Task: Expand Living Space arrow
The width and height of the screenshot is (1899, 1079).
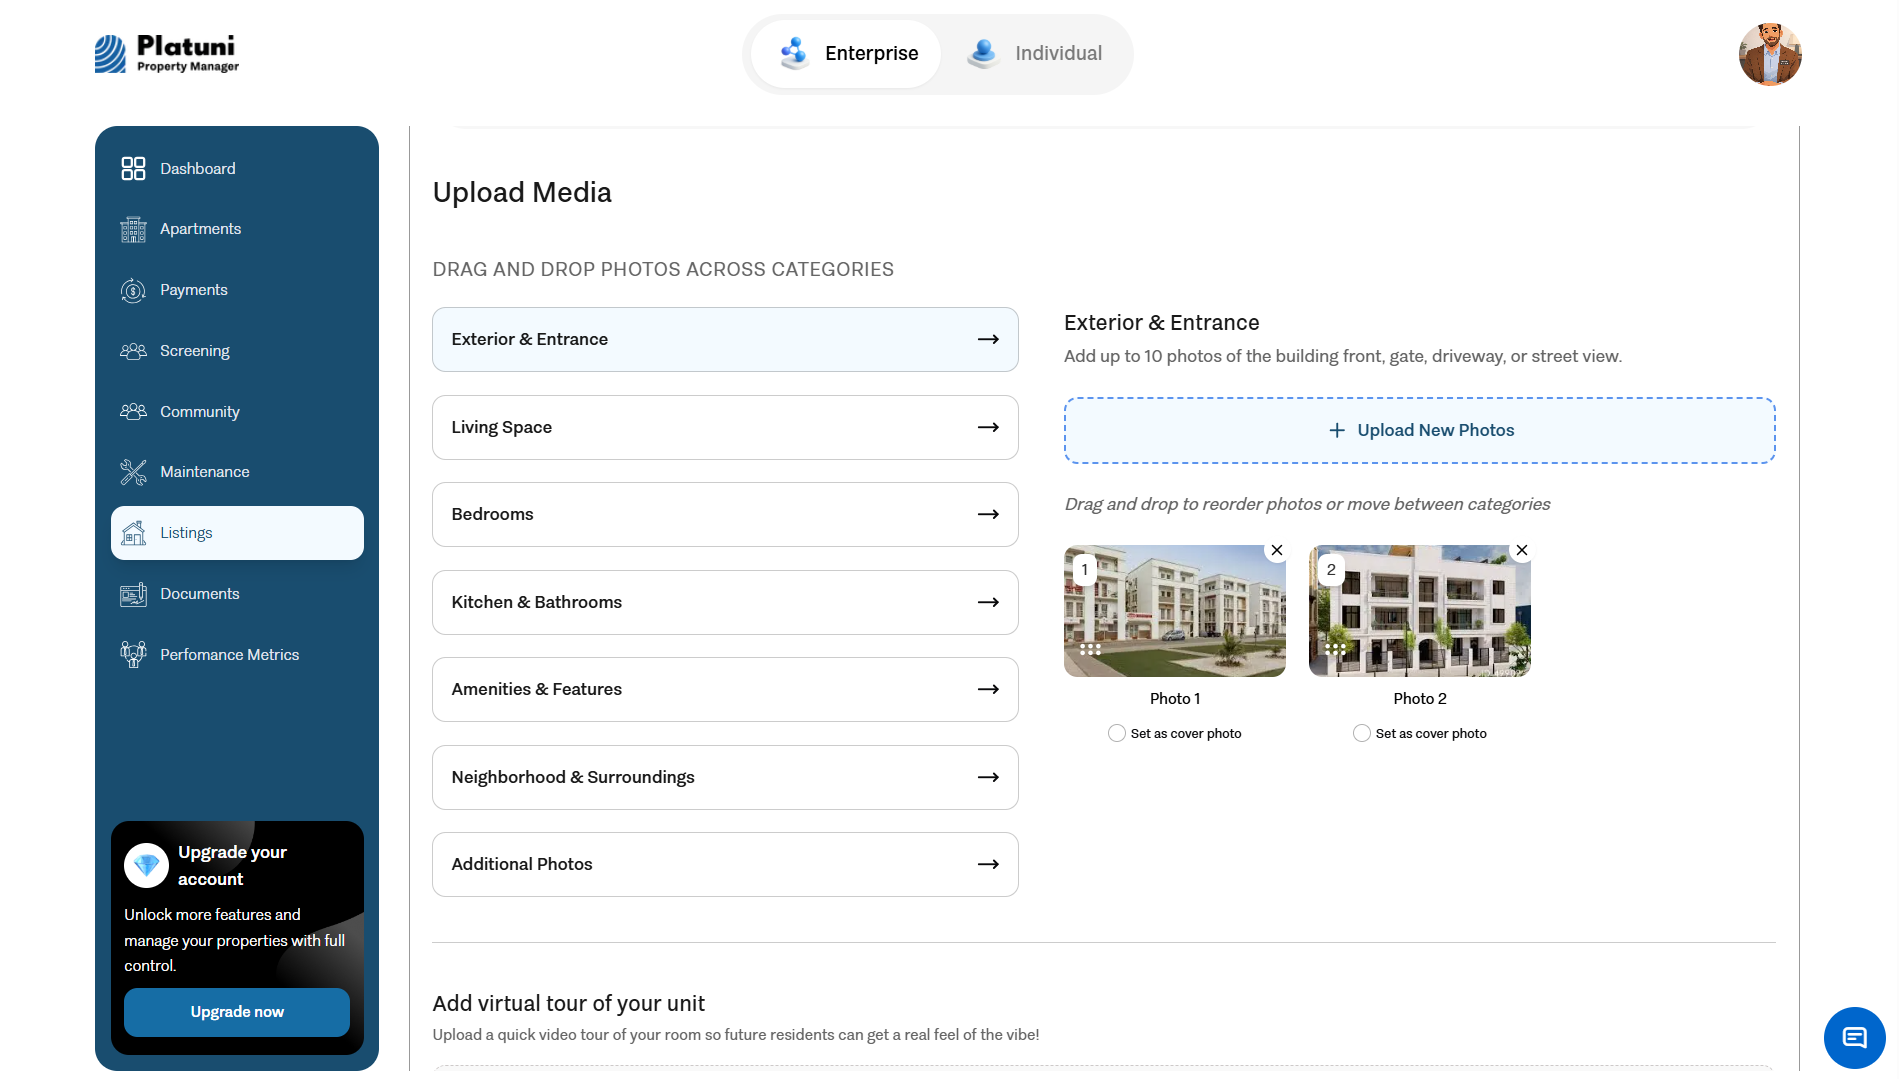Action: point(988,427)
